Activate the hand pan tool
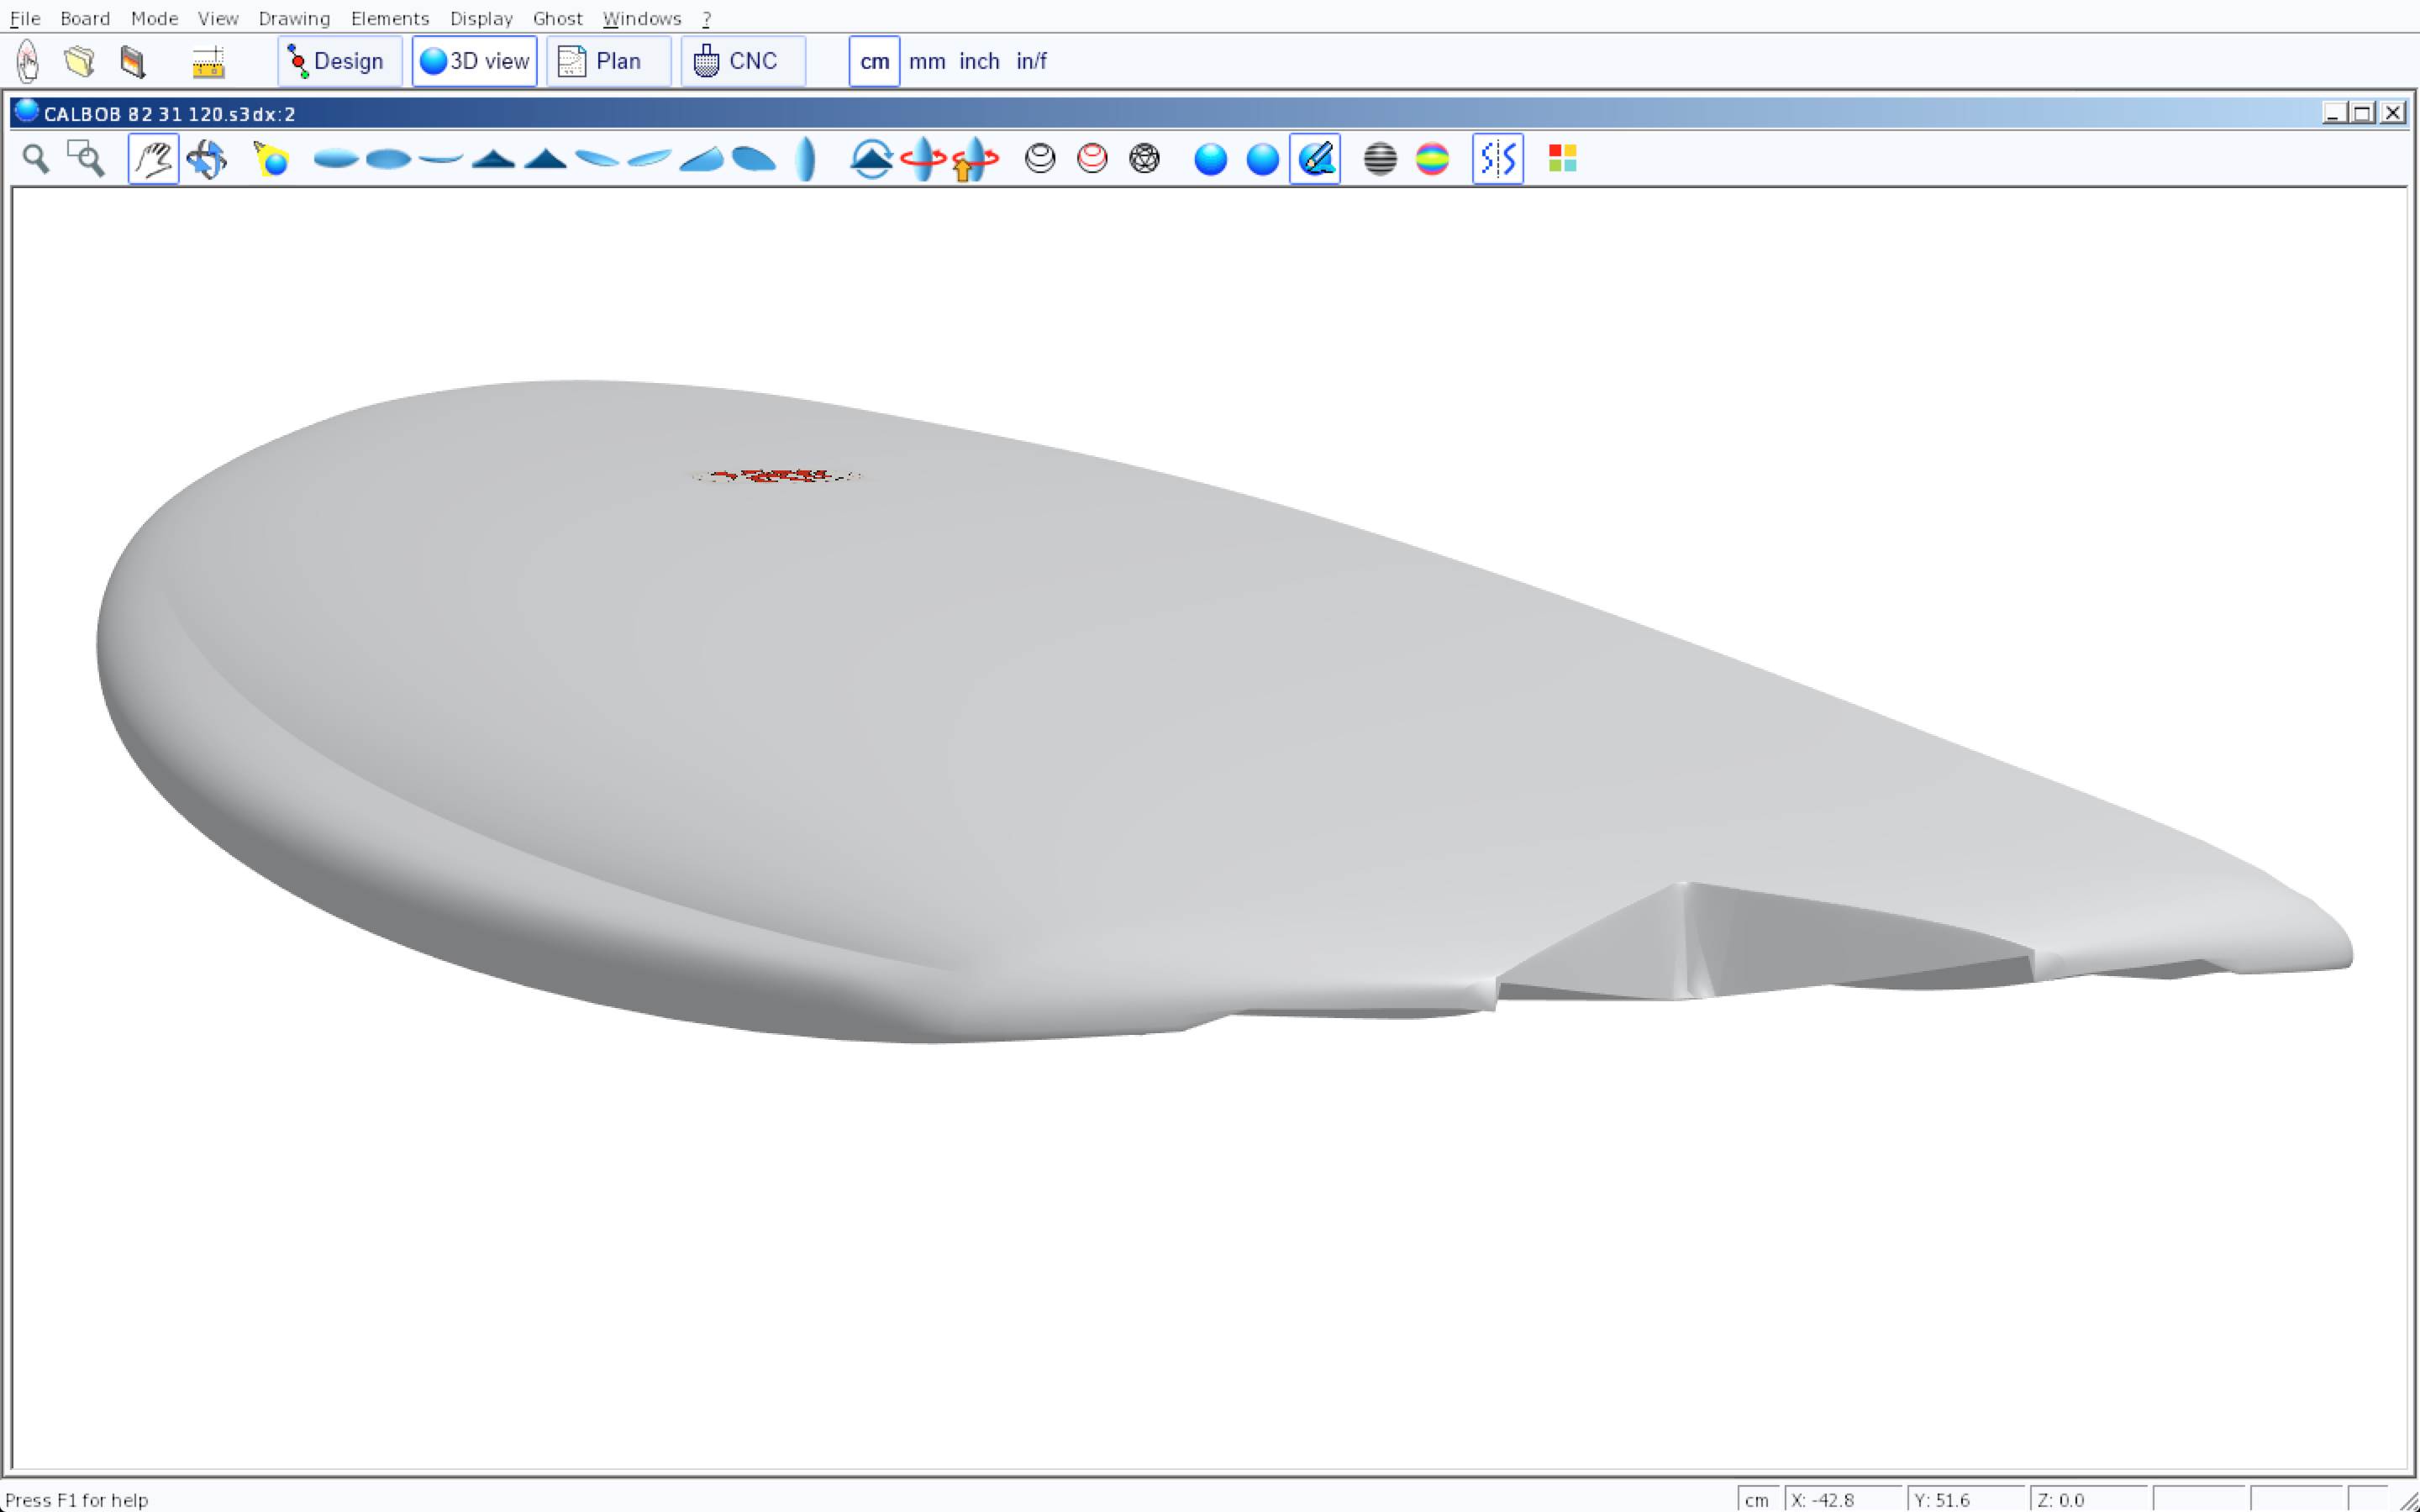 (x=154, y=159)
